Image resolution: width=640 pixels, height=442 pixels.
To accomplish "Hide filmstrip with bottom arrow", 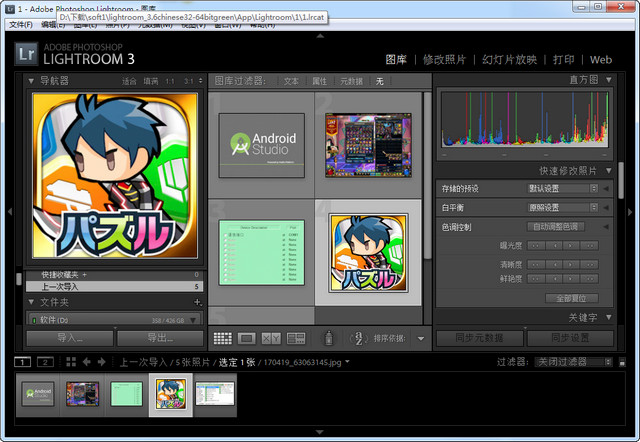I will (x=320, y=432).
